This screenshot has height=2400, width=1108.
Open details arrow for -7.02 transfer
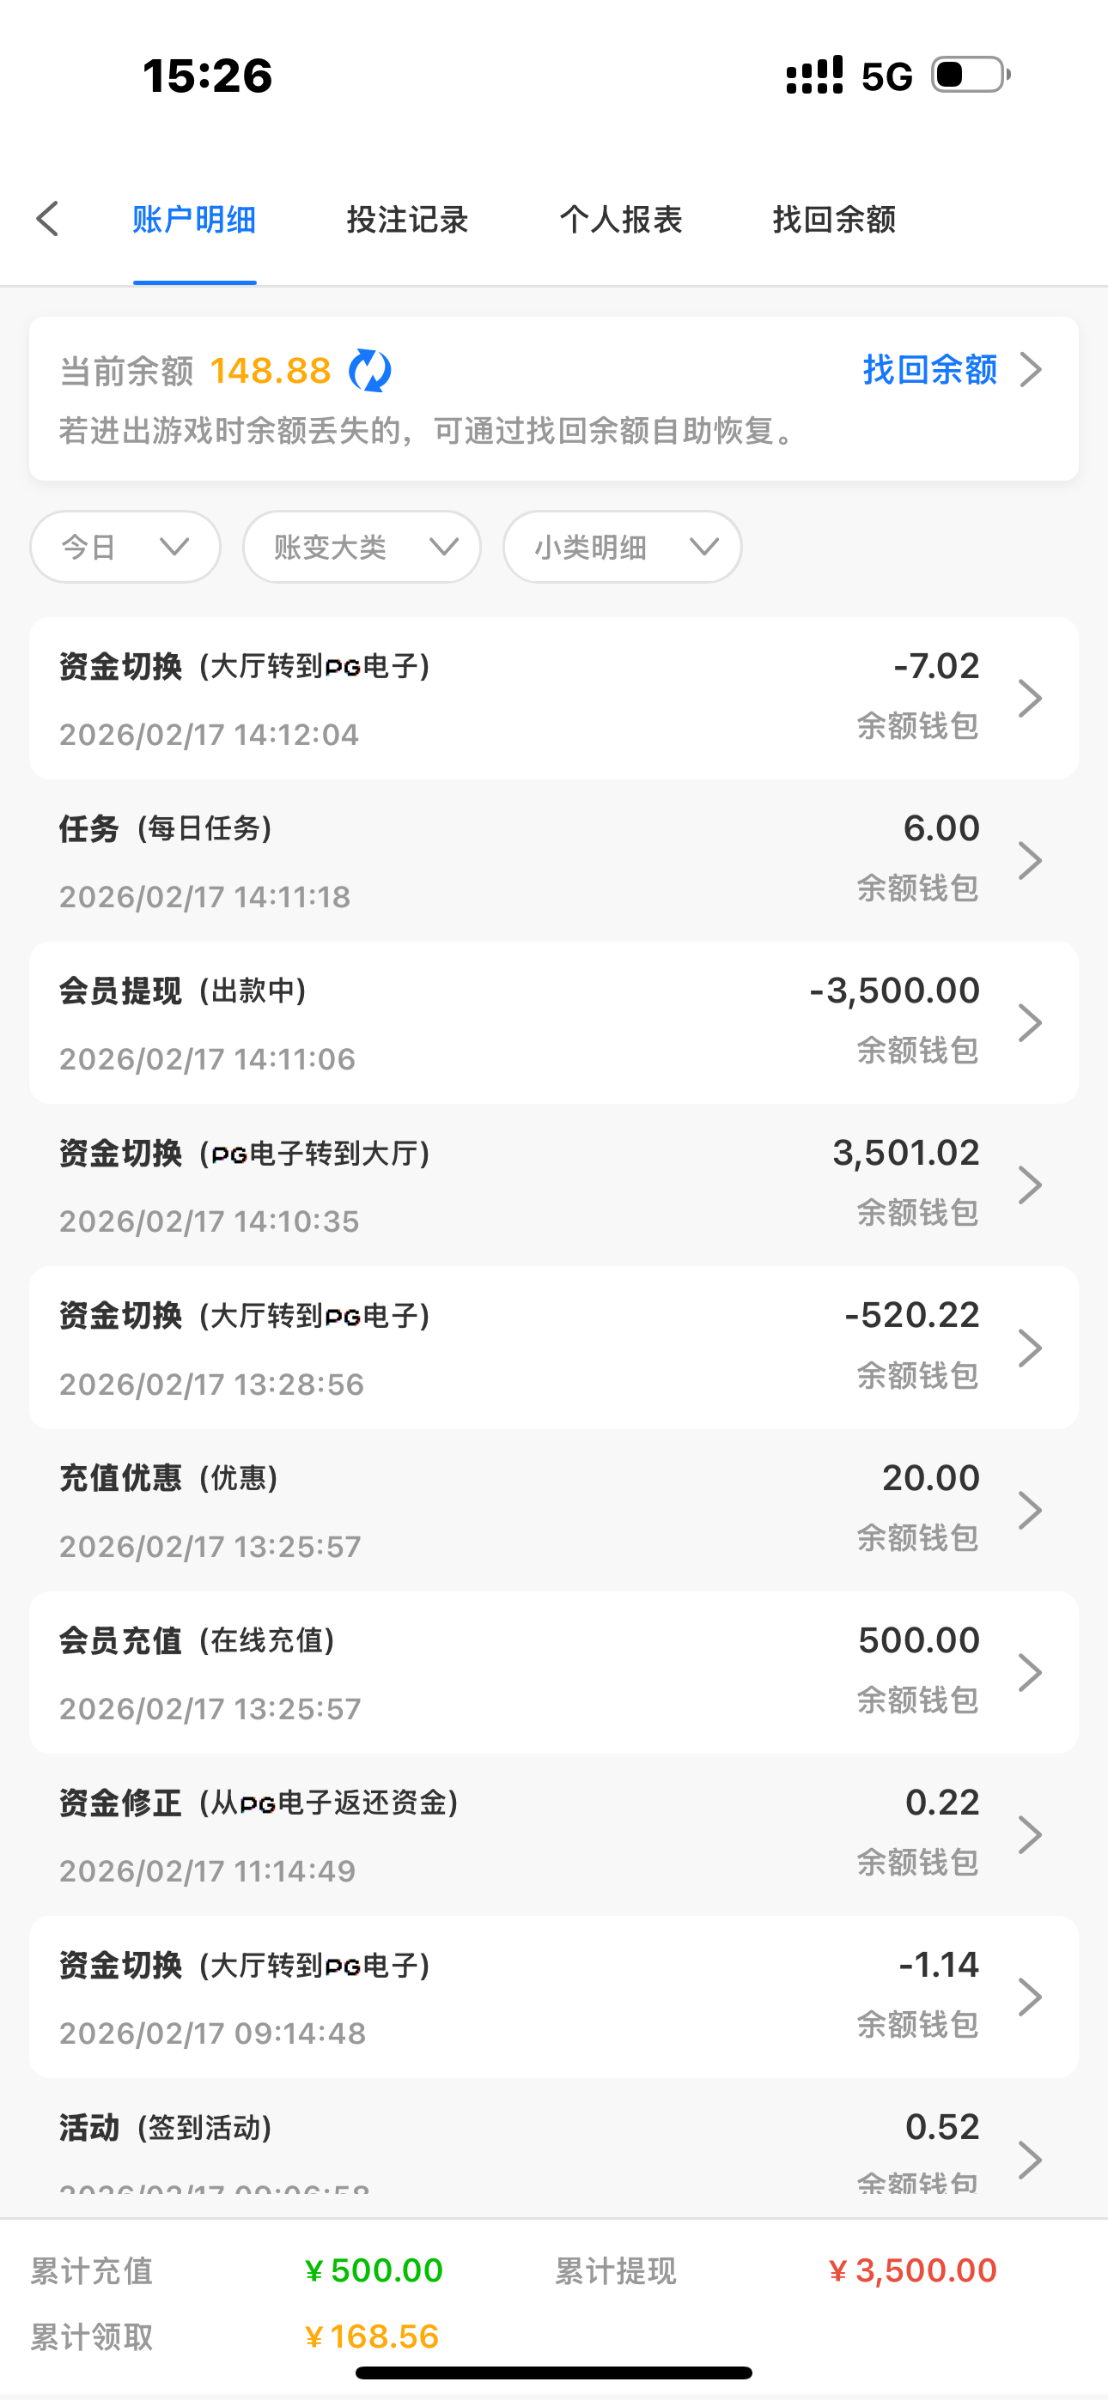tap(1030, 698)
